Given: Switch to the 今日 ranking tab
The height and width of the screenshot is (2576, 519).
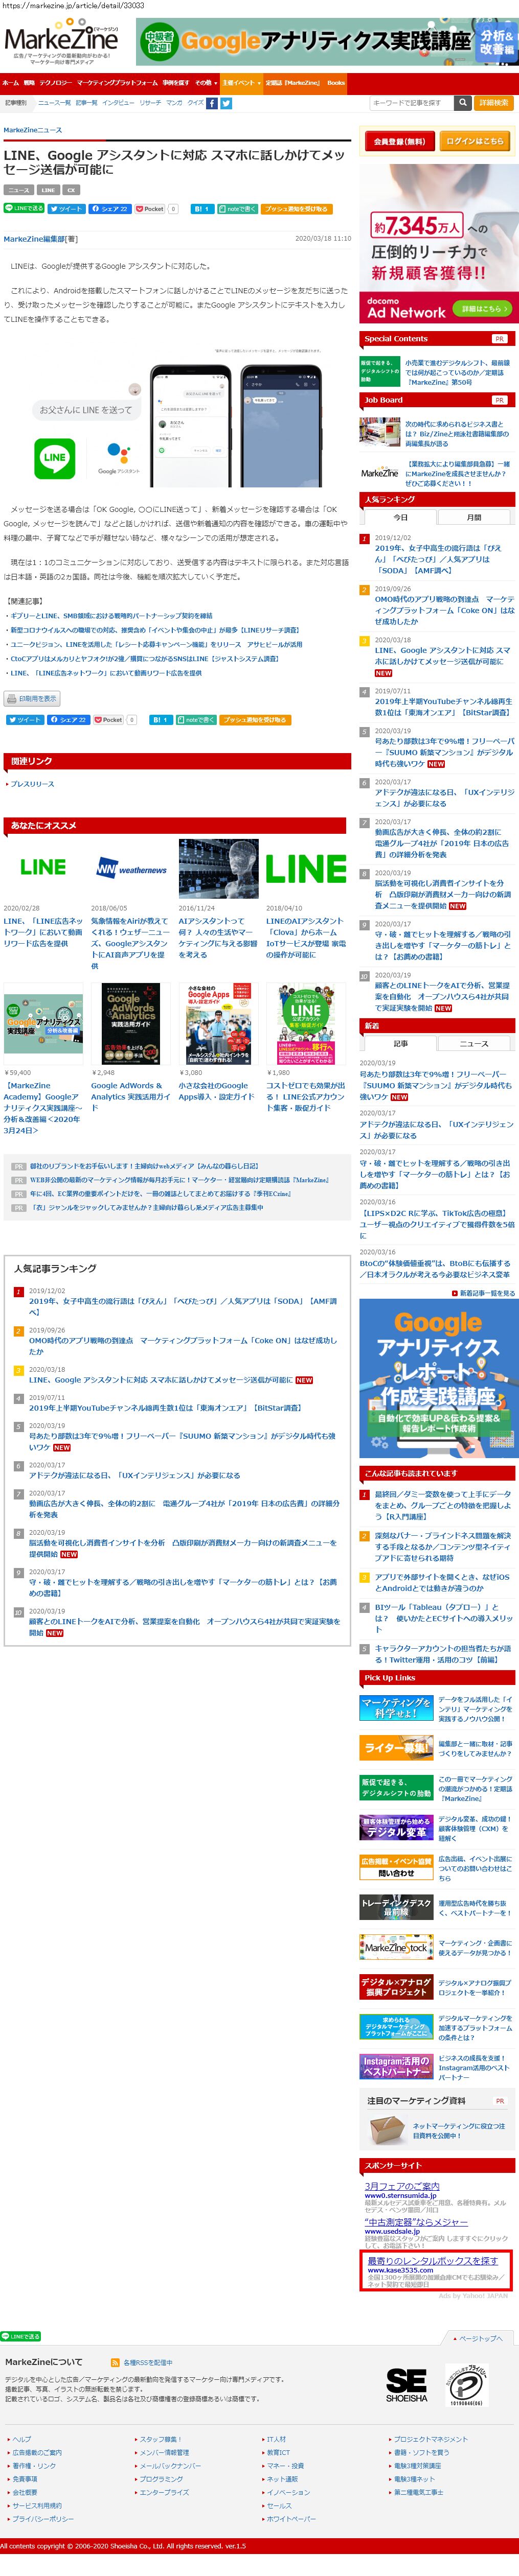Looking at the screenshot, I should (400, 517).
